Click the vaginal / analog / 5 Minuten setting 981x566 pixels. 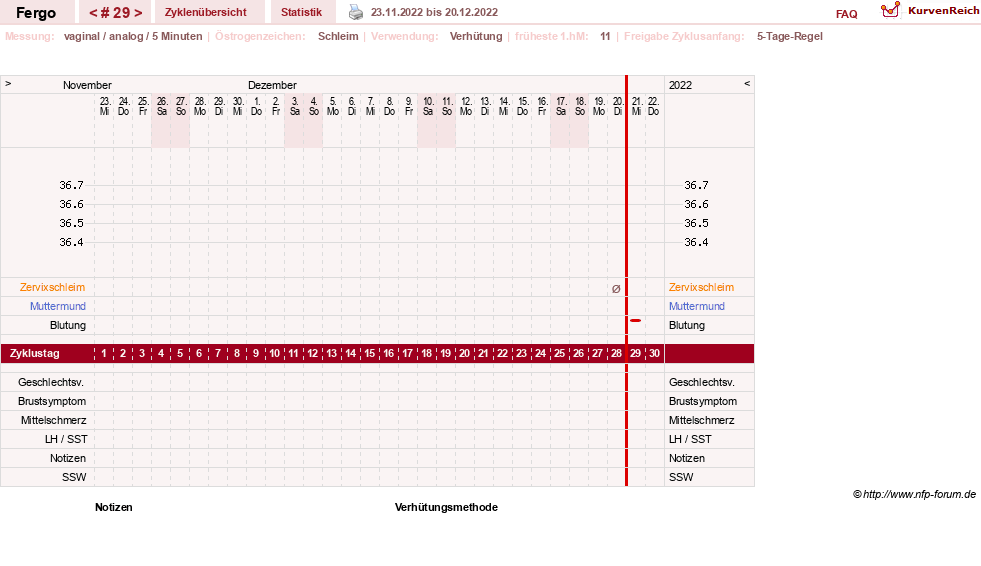(133, 36)
